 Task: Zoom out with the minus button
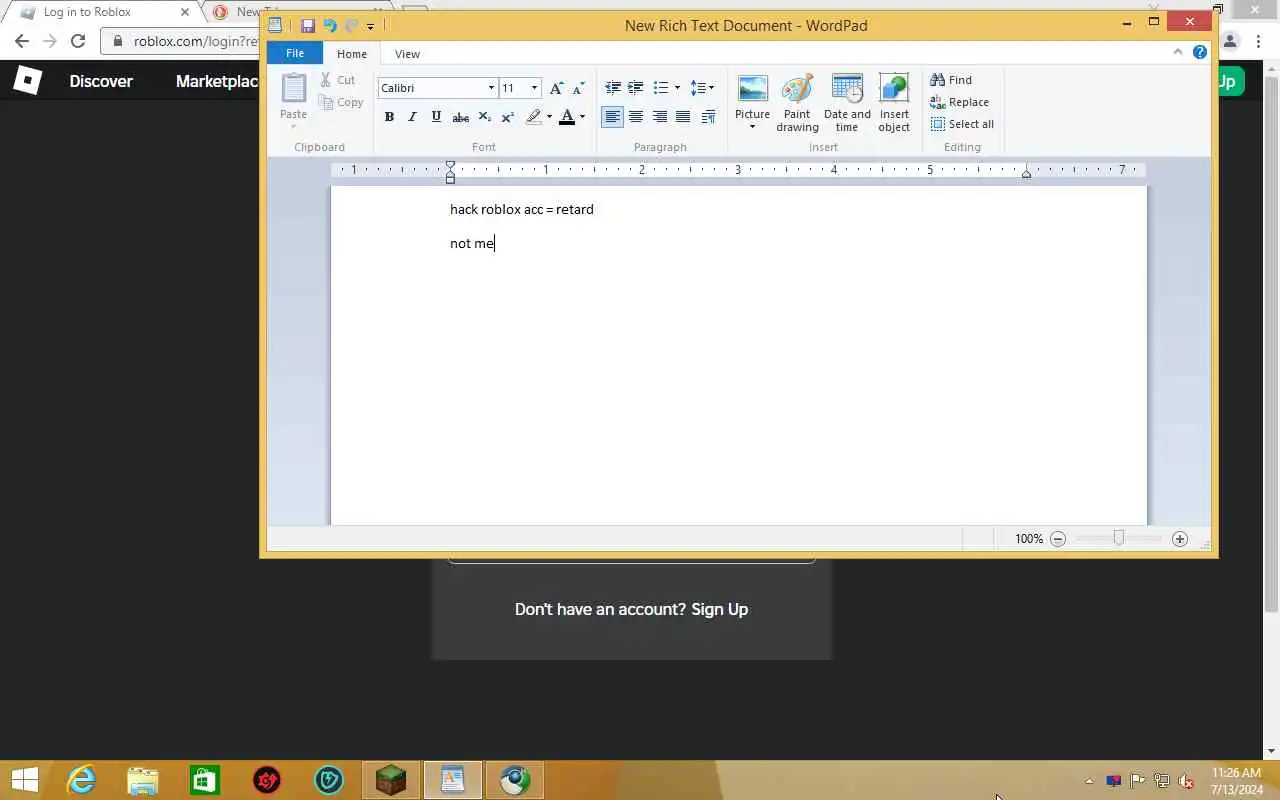click(x=1057, y=539)
